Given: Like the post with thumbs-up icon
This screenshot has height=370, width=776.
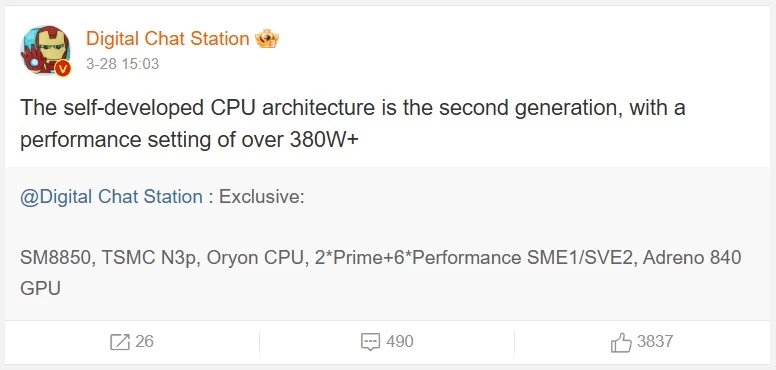Looking at the screenshot, I should point(622,342).
